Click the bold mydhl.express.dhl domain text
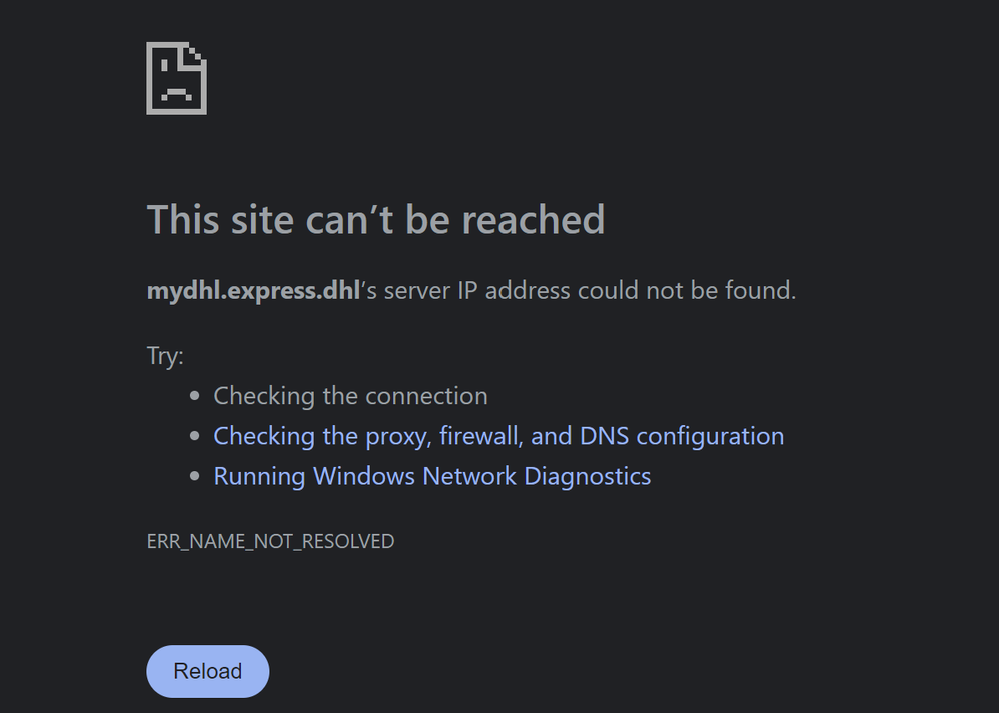Image resolution: width=999 pixels, height=713 pixels. point(252,291)
